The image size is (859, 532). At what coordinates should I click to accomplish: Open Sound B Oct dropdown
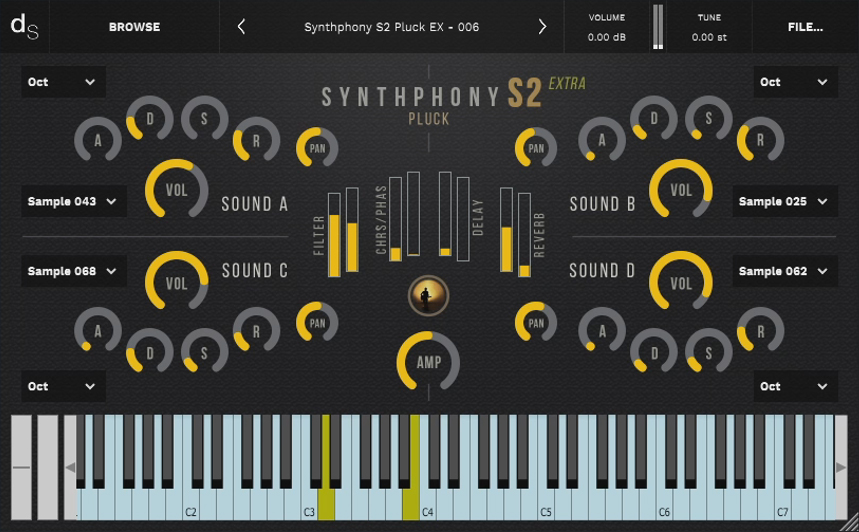(795, 82)
